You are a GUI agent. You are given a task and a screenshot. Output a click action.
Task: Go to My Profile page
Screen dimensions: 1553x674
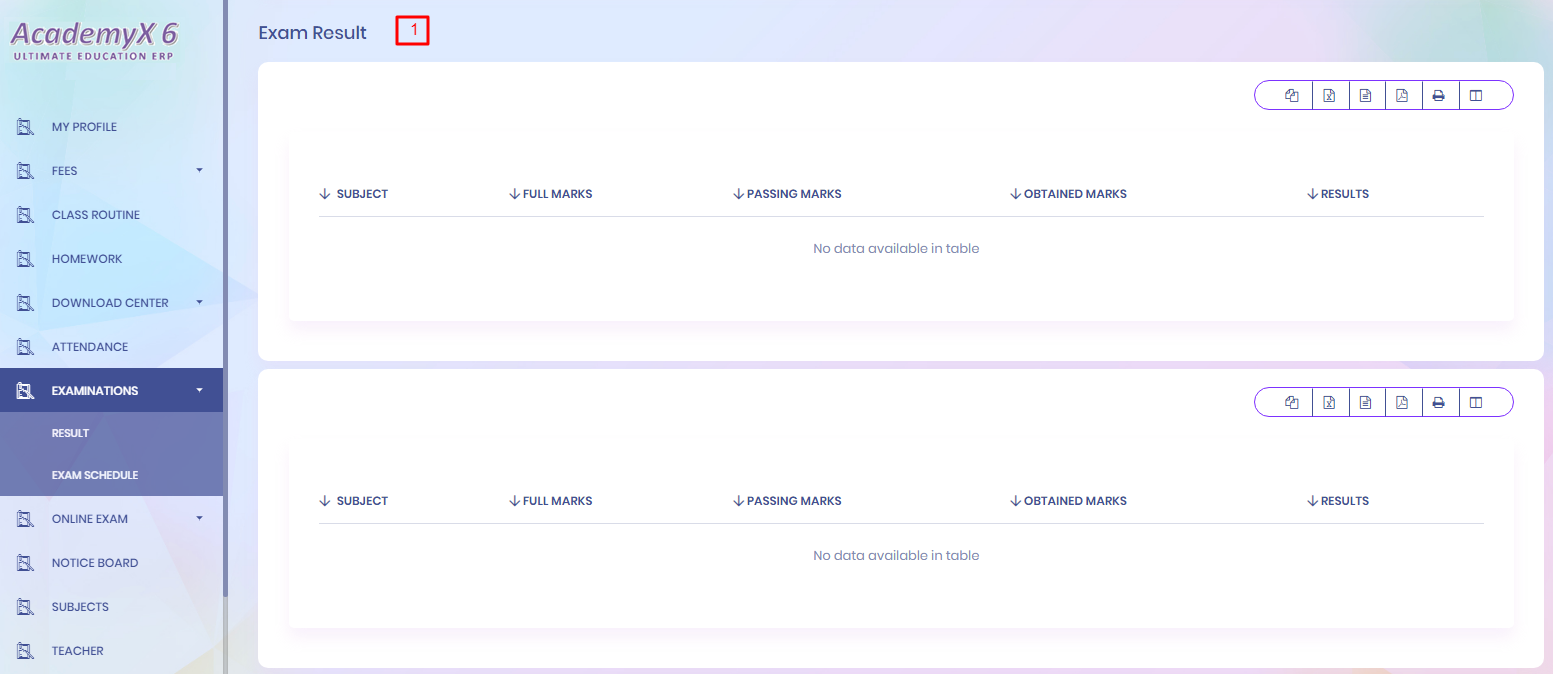click(84, 127)
